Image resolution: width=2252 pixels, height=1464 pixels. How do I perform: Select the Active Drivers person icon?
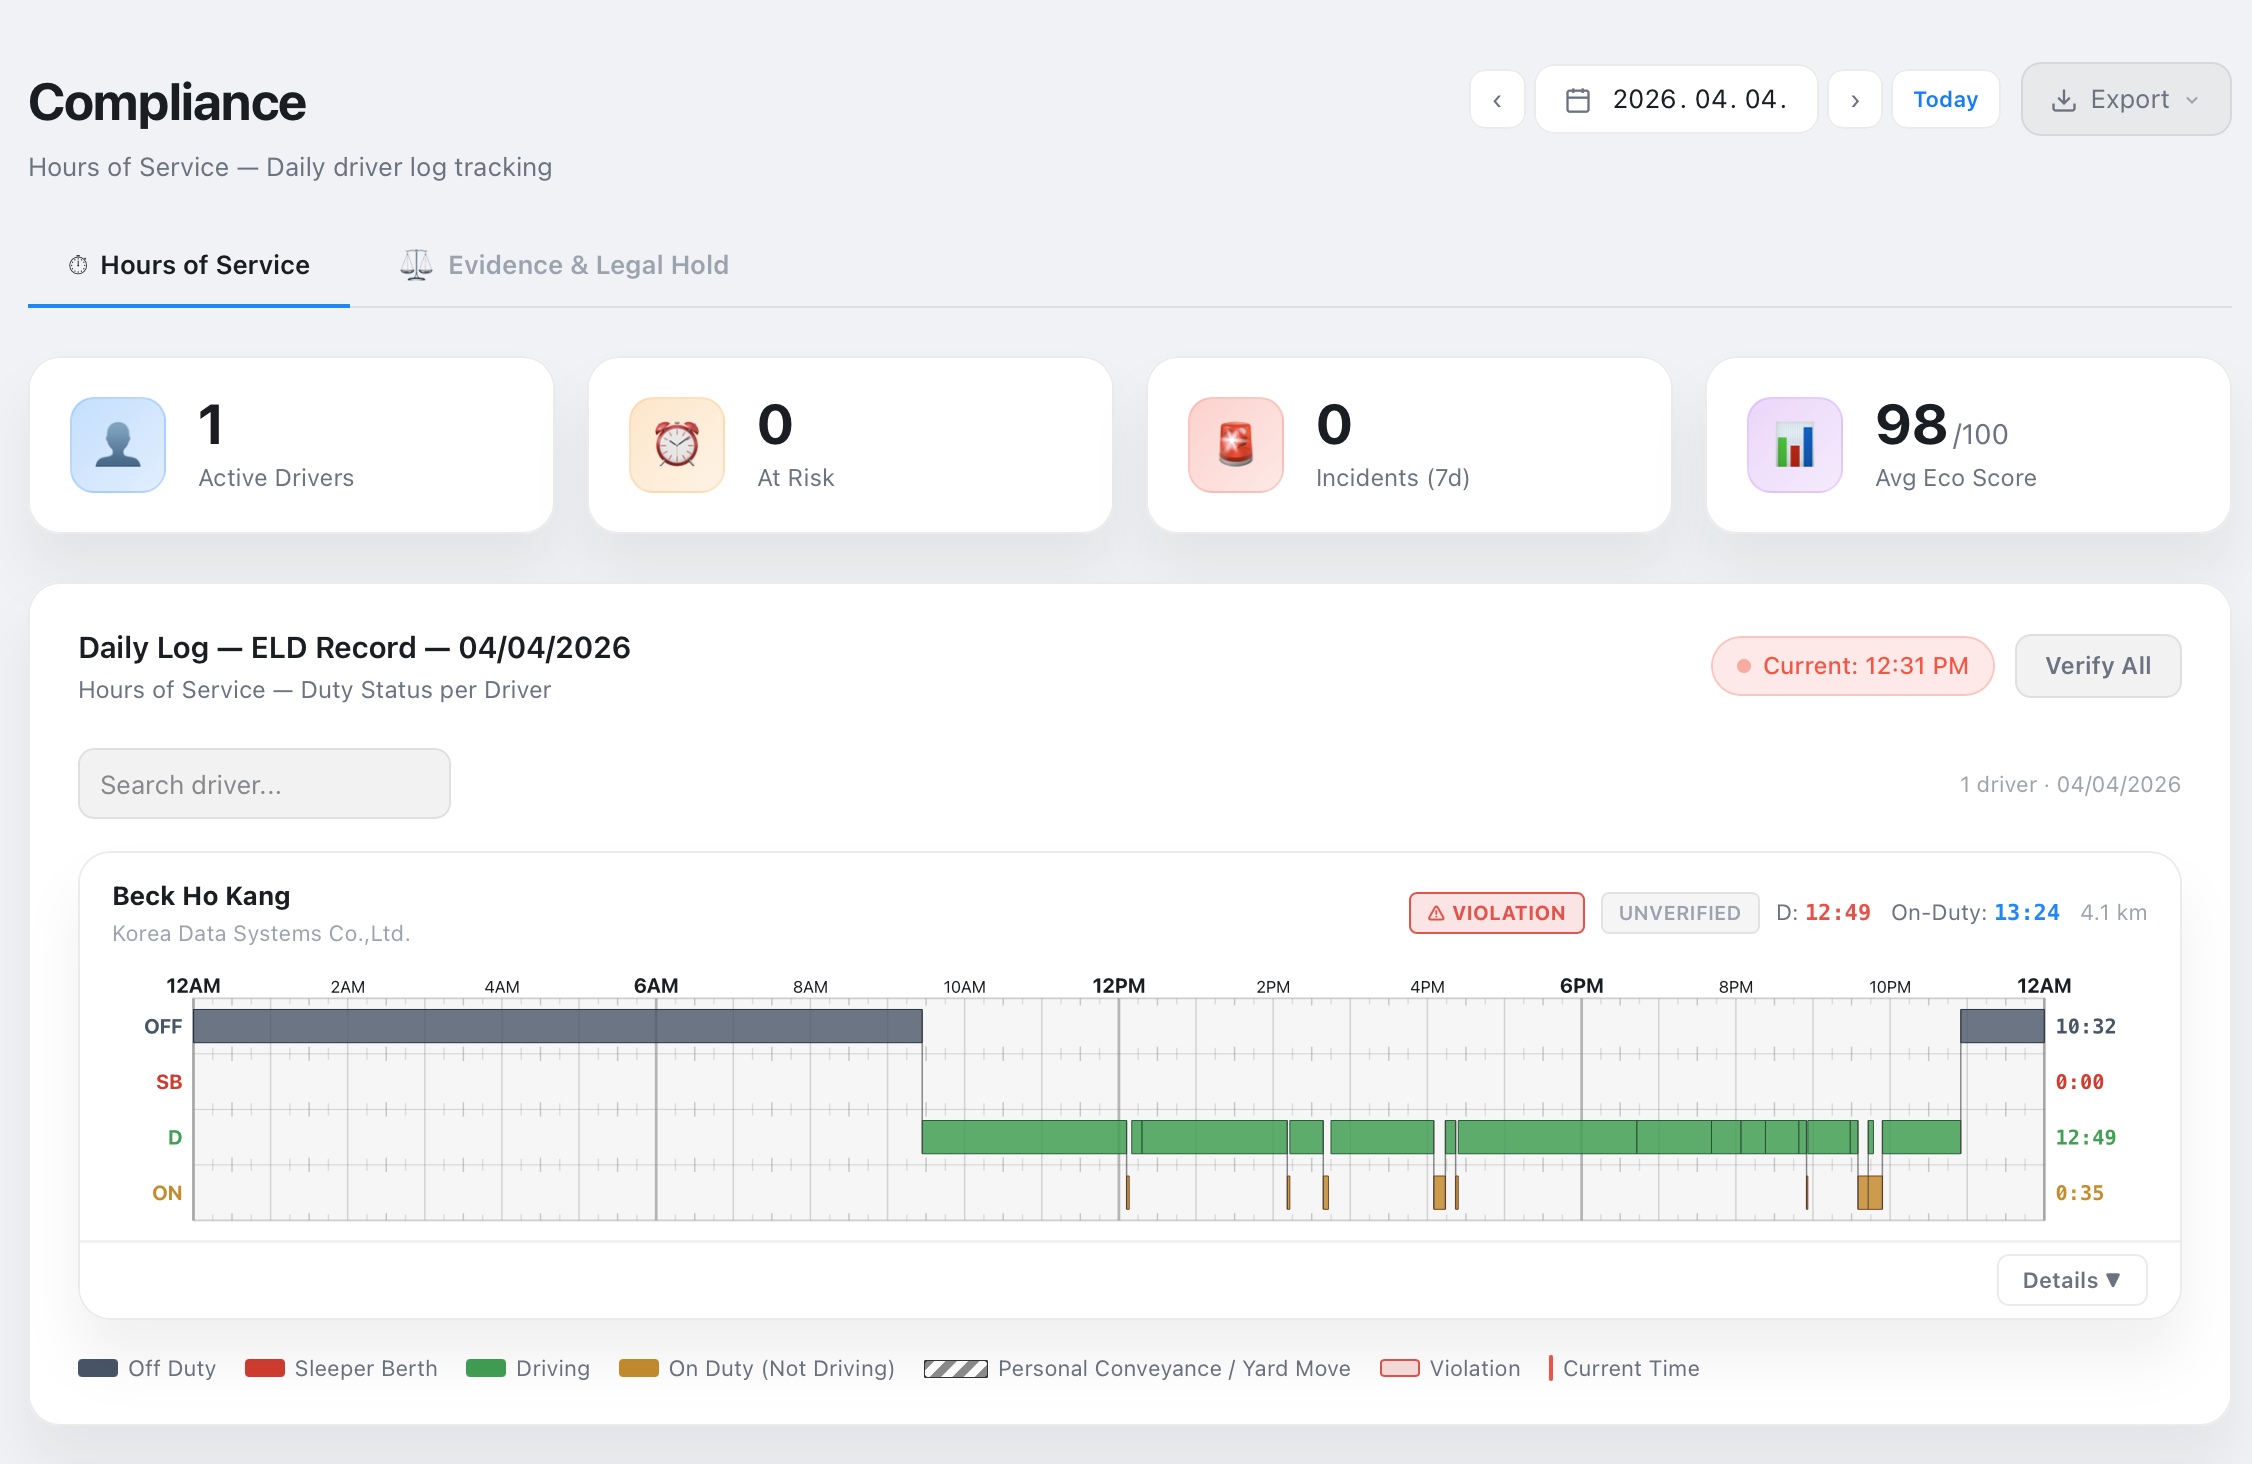[117, 445]
